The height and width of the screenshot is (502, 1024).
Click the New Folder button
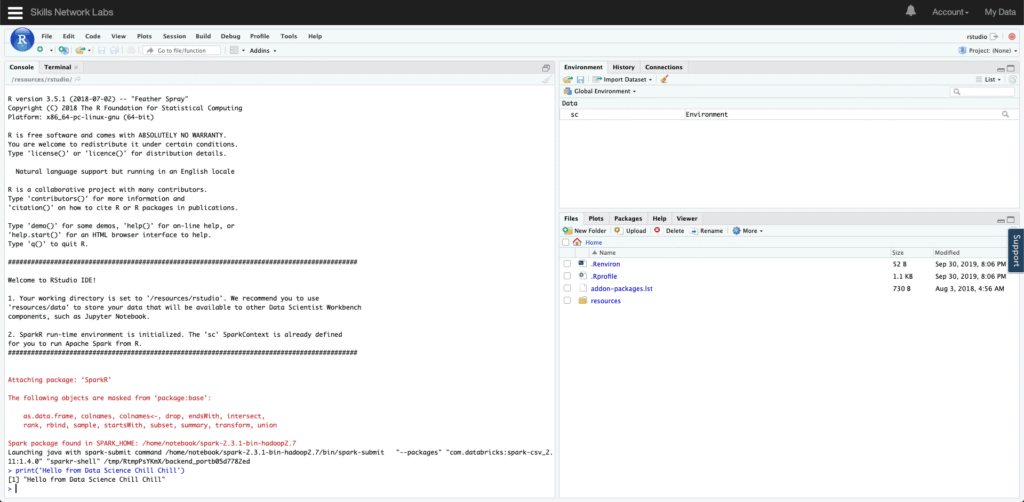point(584,230)
